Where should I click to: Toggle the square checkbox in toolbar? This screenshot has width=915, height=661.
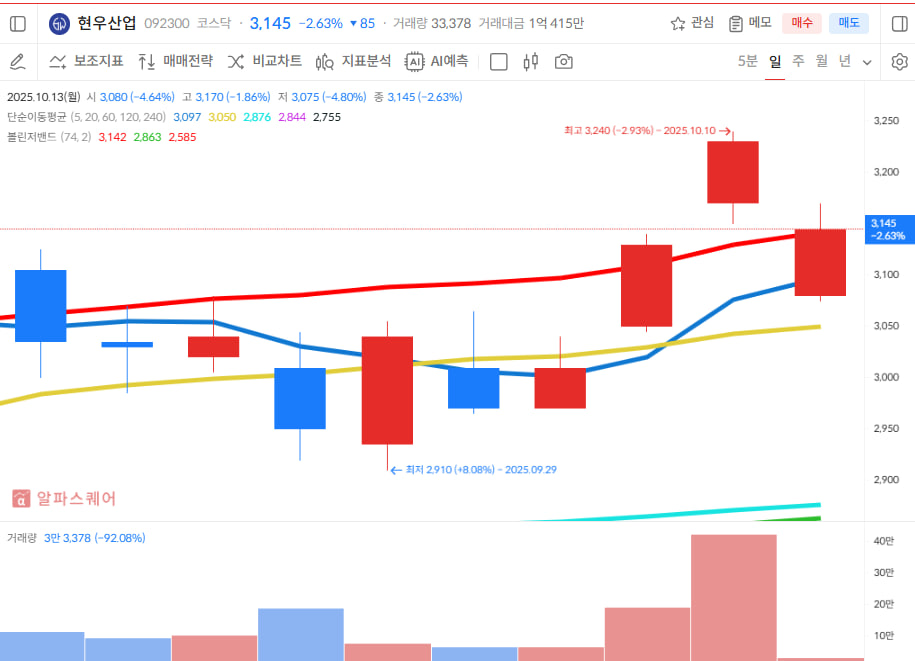tap(499, 62)
